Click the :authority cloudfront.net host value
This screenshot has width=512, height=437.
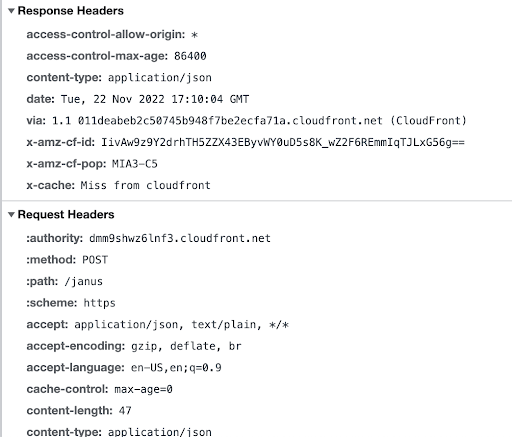click(180, 238)
